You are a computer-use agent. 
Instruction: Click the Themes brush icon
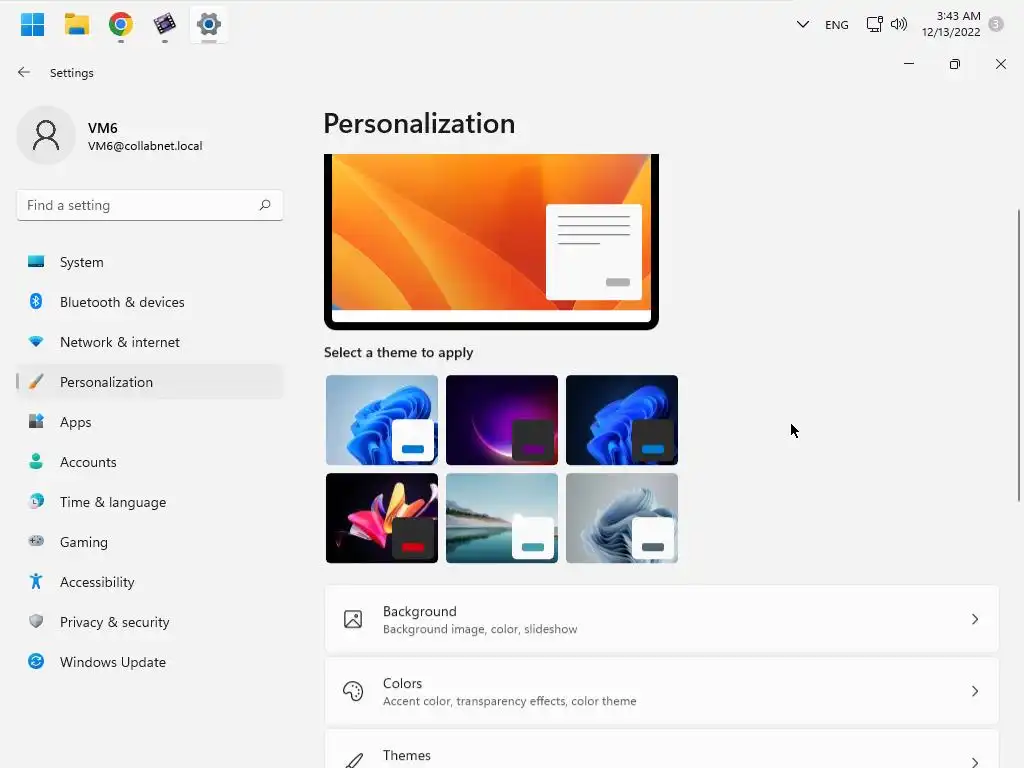pyautogui.click(x=353, y=761)
